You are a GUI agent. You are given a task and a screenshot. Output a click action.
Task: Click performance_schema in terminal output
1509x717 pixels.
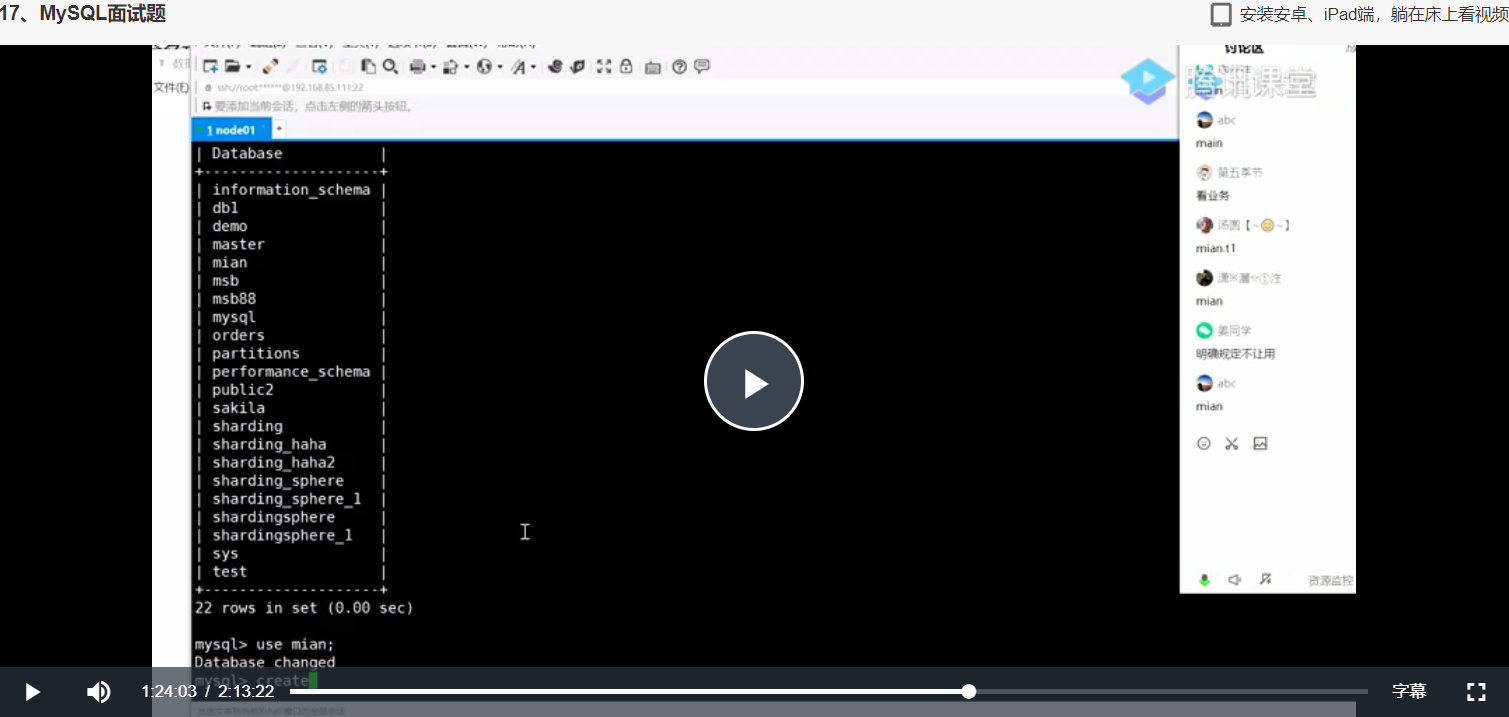click(x=291, y=372)
